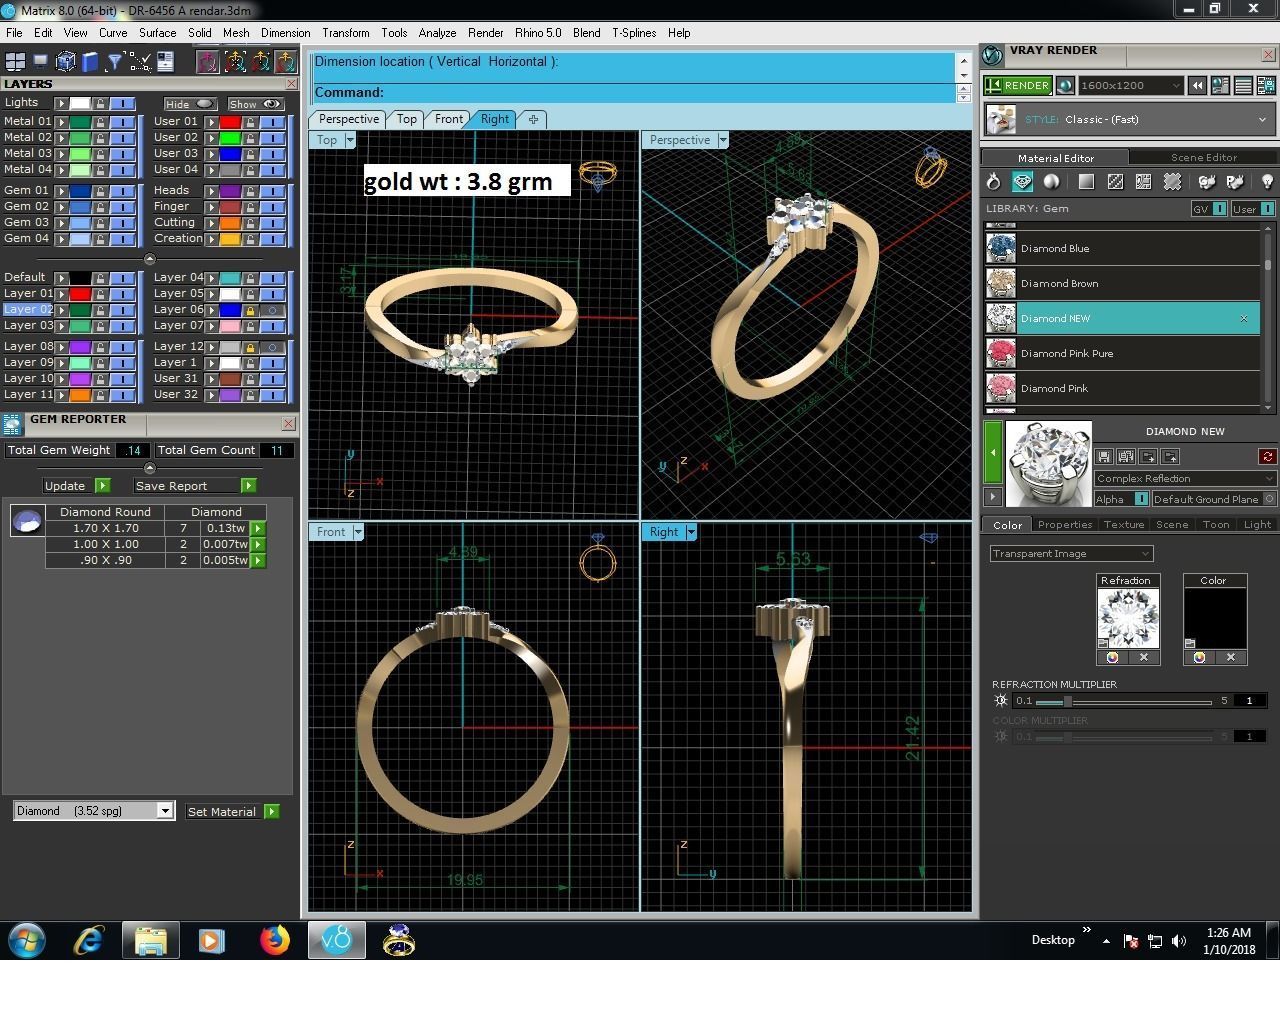Switch to the Scene Editor tab
This screenshot has height=1027, width=1280.
point(1204,157)
